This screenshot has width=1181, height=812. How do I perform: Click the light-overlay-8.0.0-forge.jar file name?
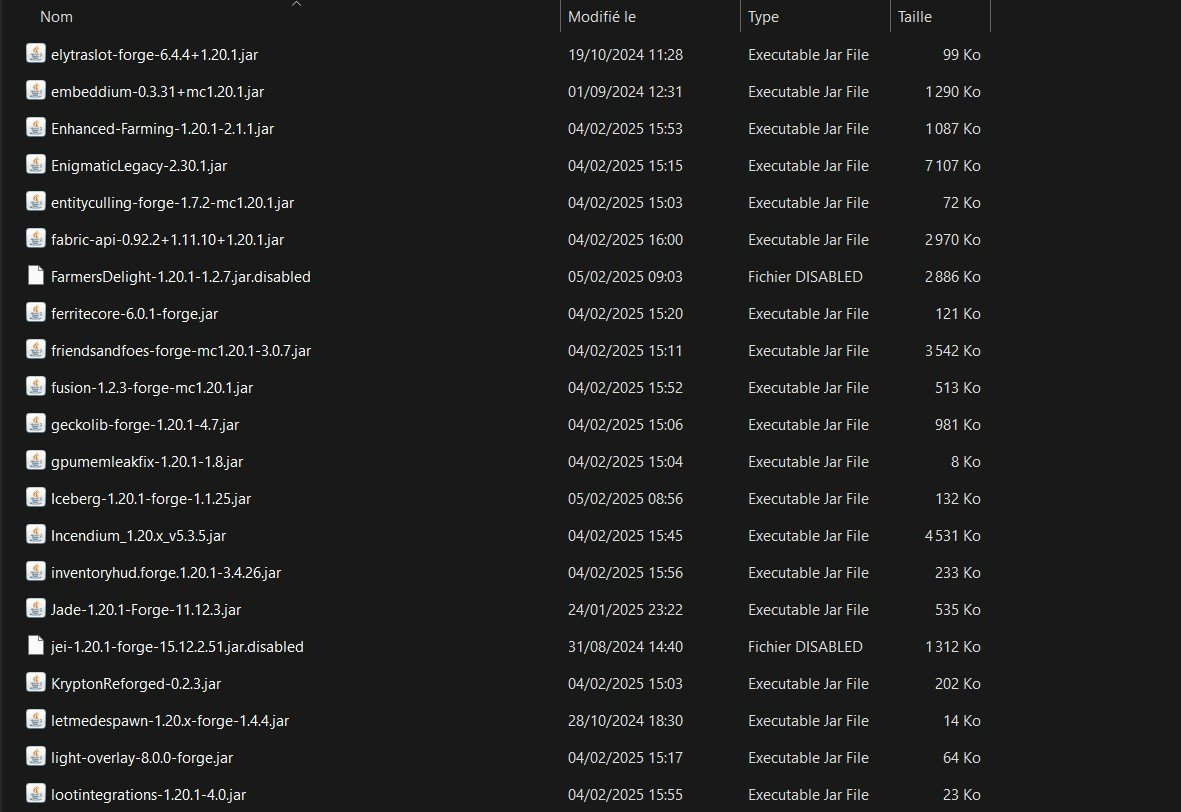click(142, 758)
